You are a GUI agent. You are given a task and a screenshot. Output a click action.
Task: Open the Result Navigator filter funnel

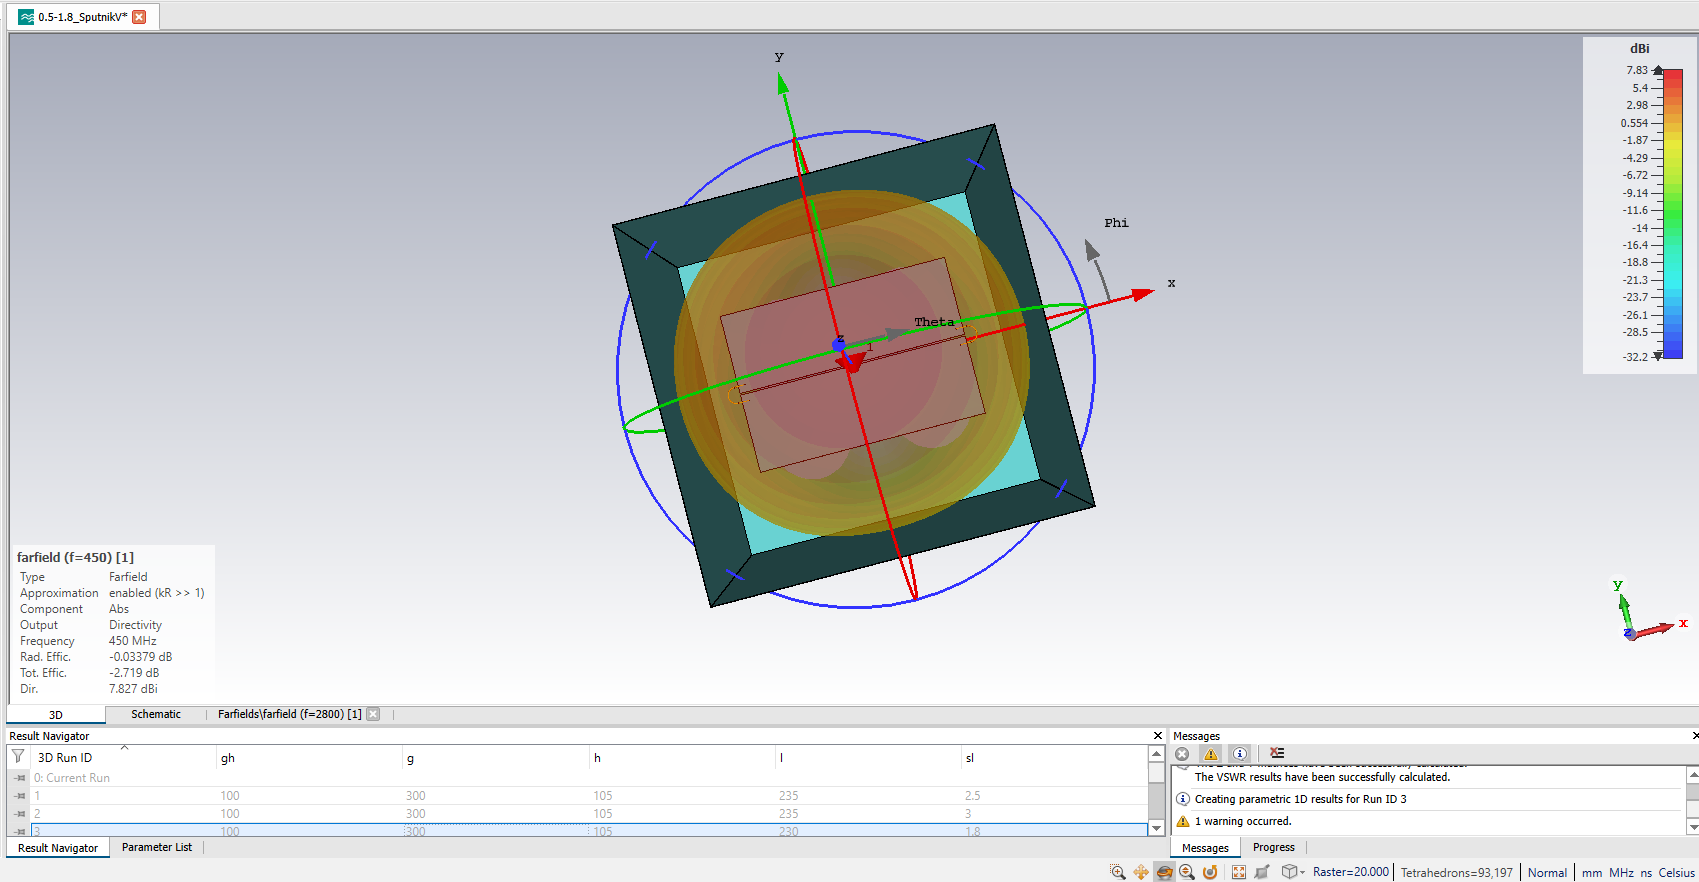[18, 757]
